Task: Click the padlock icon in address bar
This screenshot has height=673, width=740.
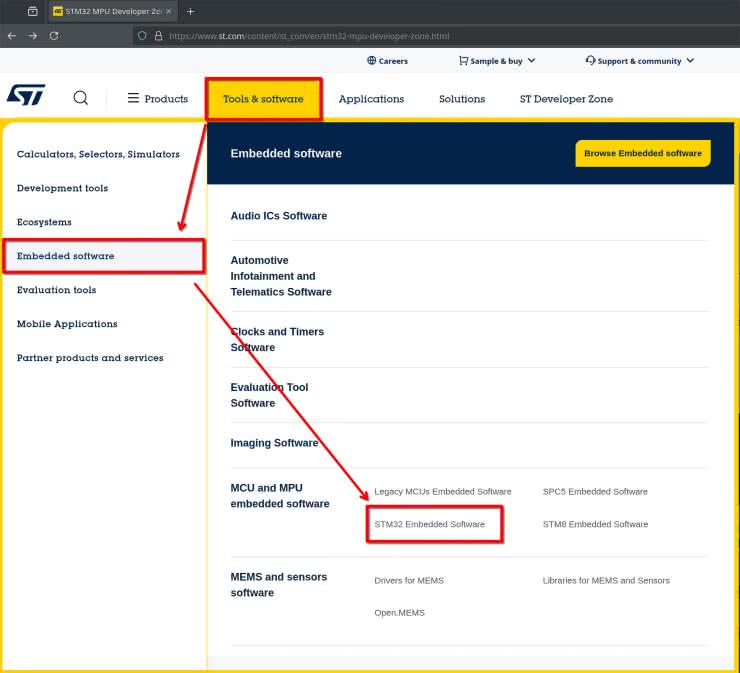Action: pos(158,36)
